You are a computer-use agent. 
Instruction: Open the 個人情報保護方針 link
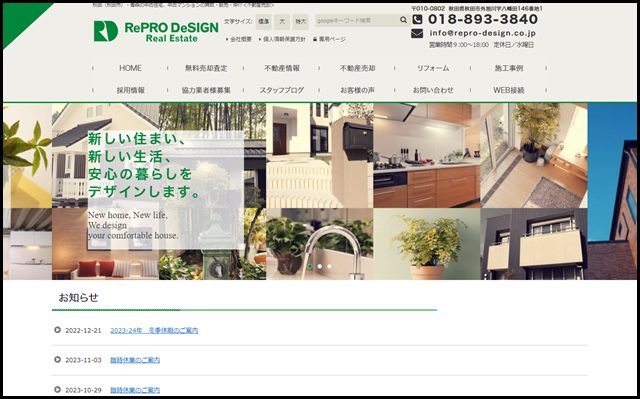[284, 40]
